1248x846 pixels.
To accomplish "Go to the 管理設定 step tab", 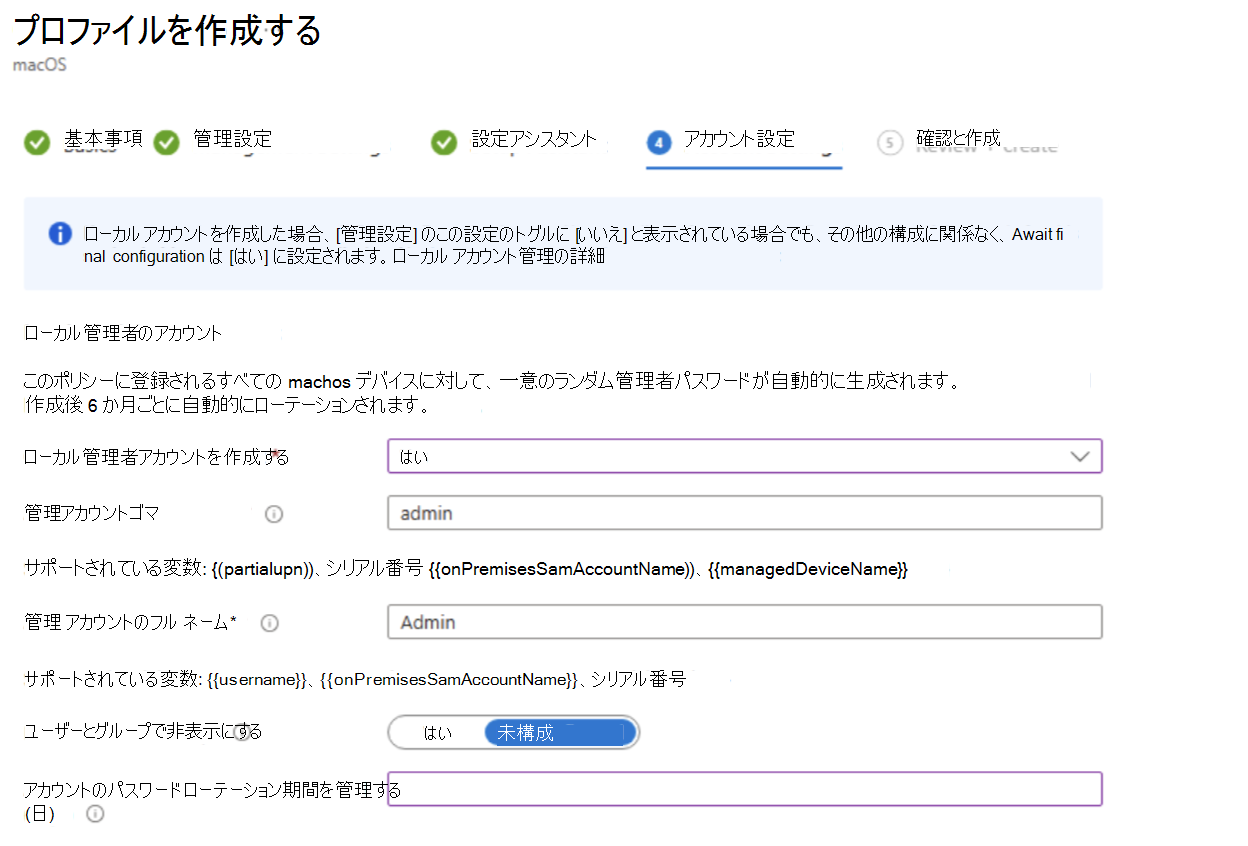I will (x=232, y=139).
